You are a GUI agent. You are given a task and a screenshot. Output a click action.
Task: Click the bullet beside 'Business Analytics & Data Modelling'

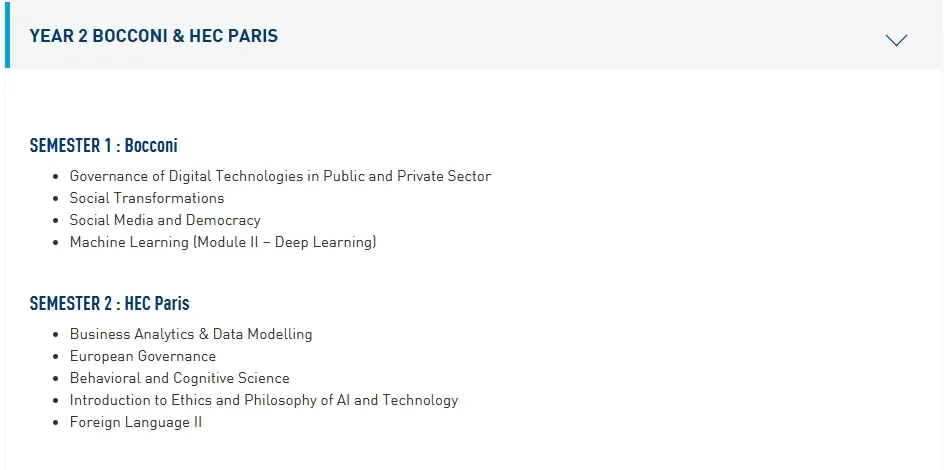tap(56, 335)
